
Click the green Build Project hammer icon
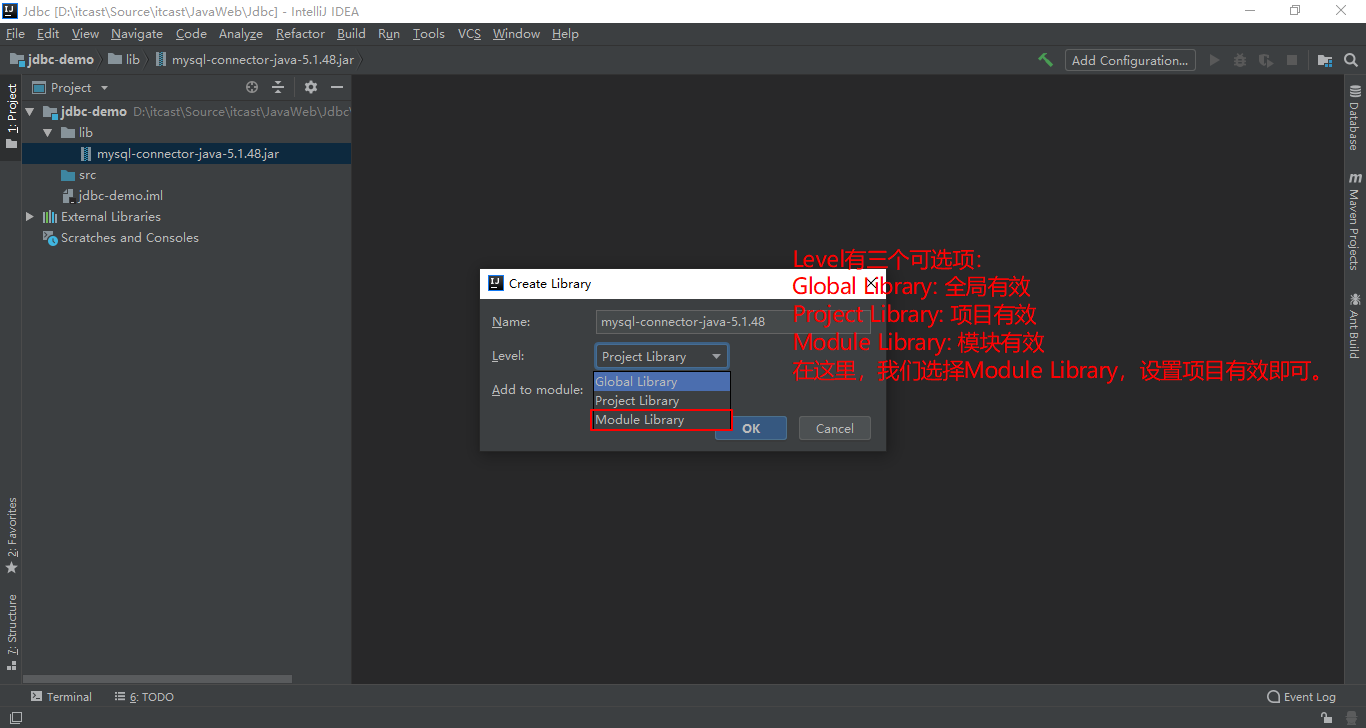[x=1045, y=60]
